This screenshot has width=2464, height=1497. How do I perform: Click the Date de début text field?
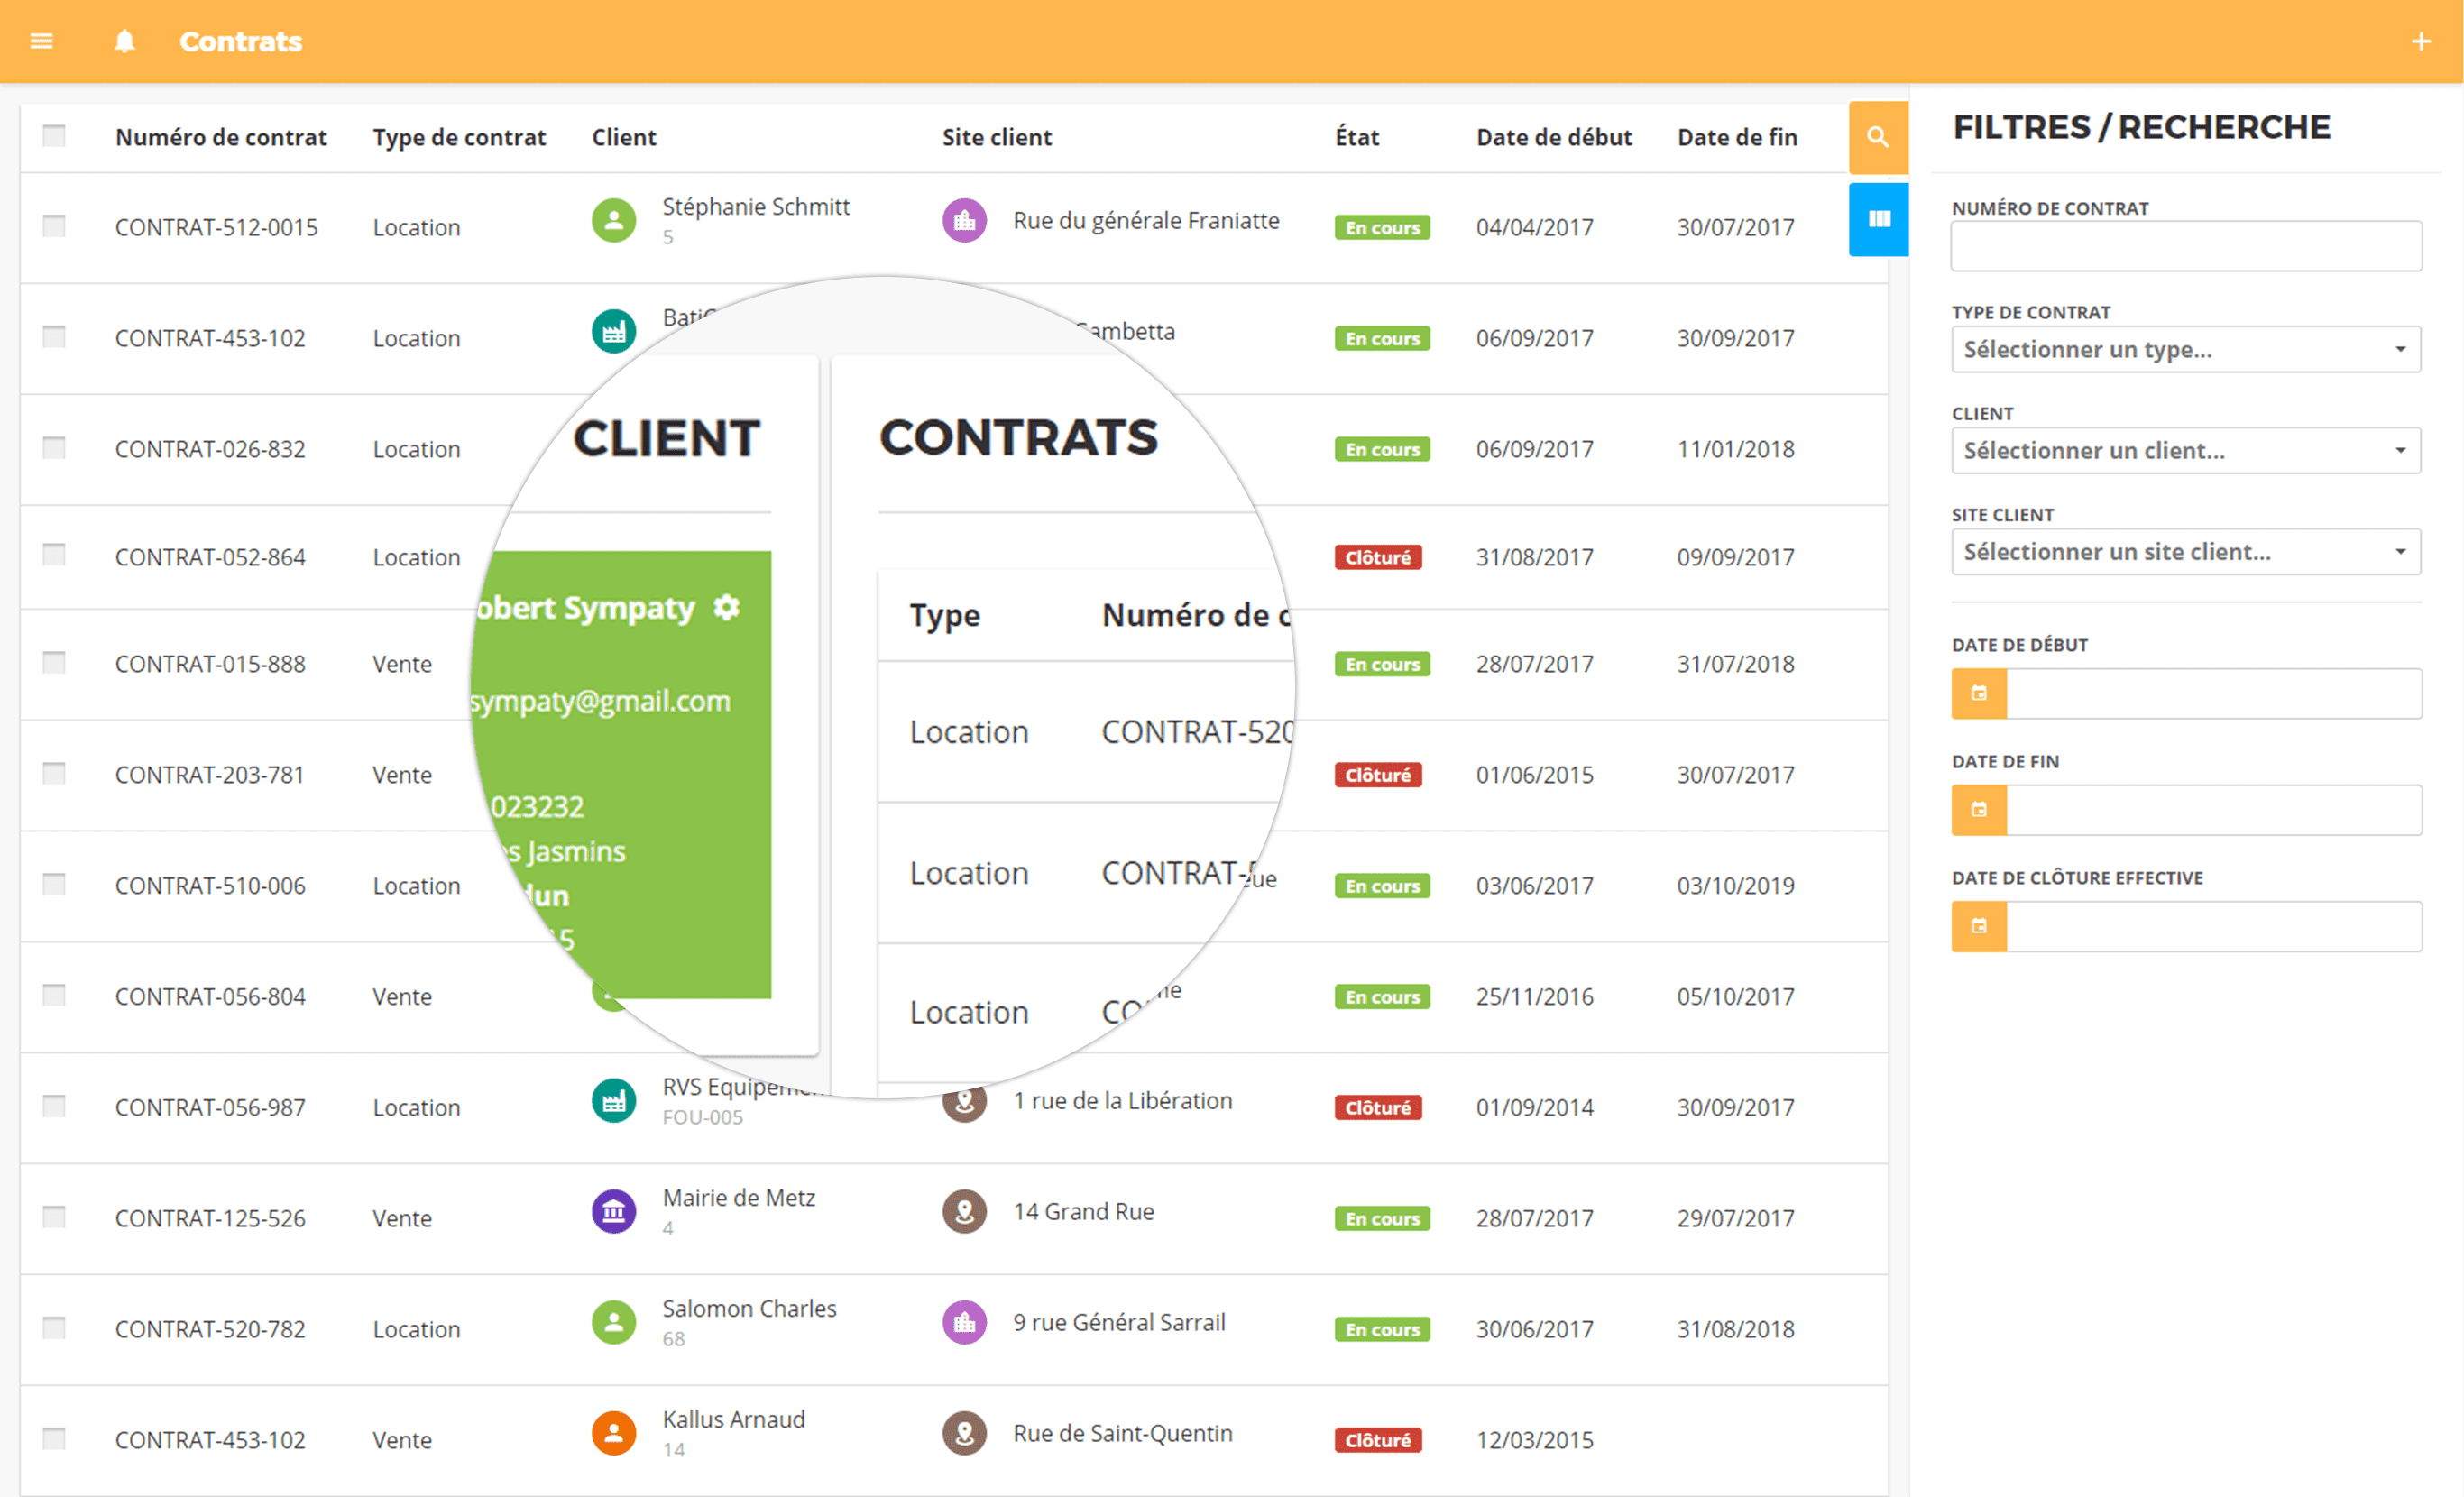[2214, 694]
